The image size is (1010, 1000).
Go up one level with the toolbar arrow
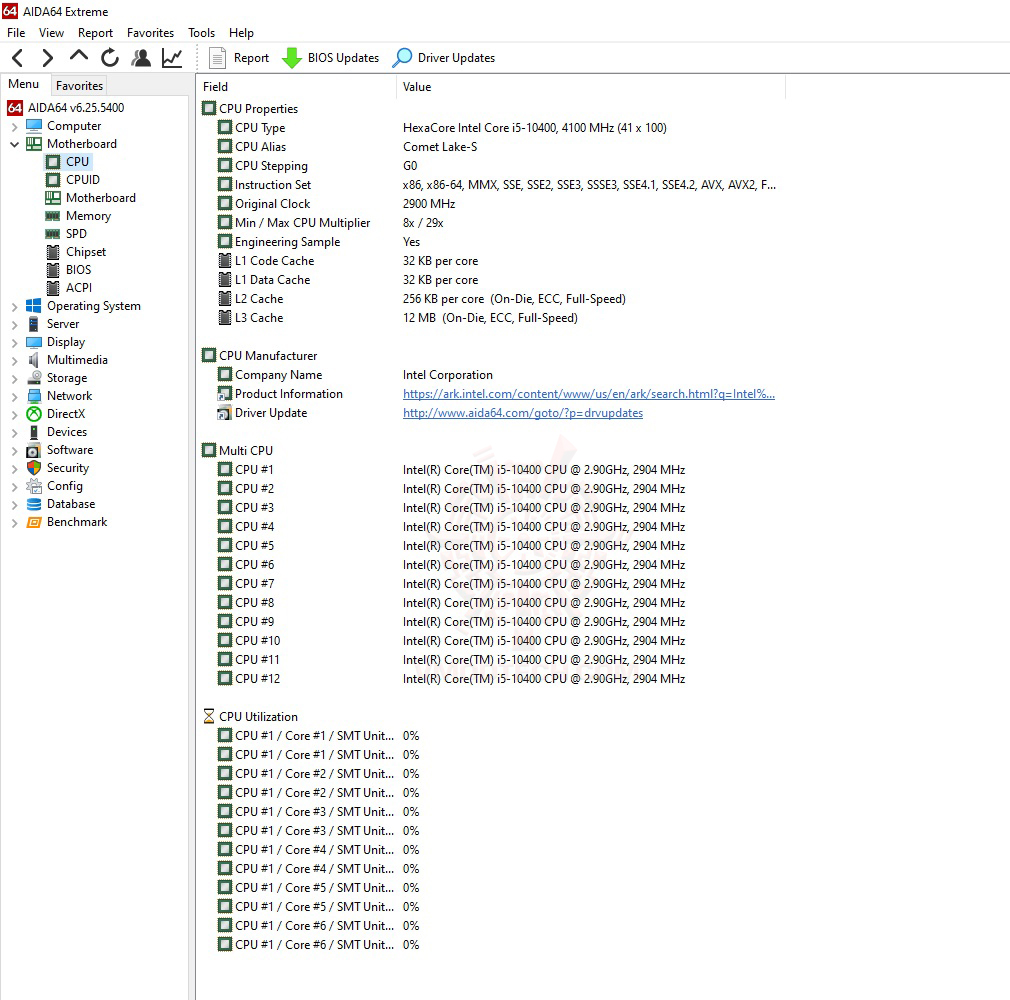tap(79, 57)
